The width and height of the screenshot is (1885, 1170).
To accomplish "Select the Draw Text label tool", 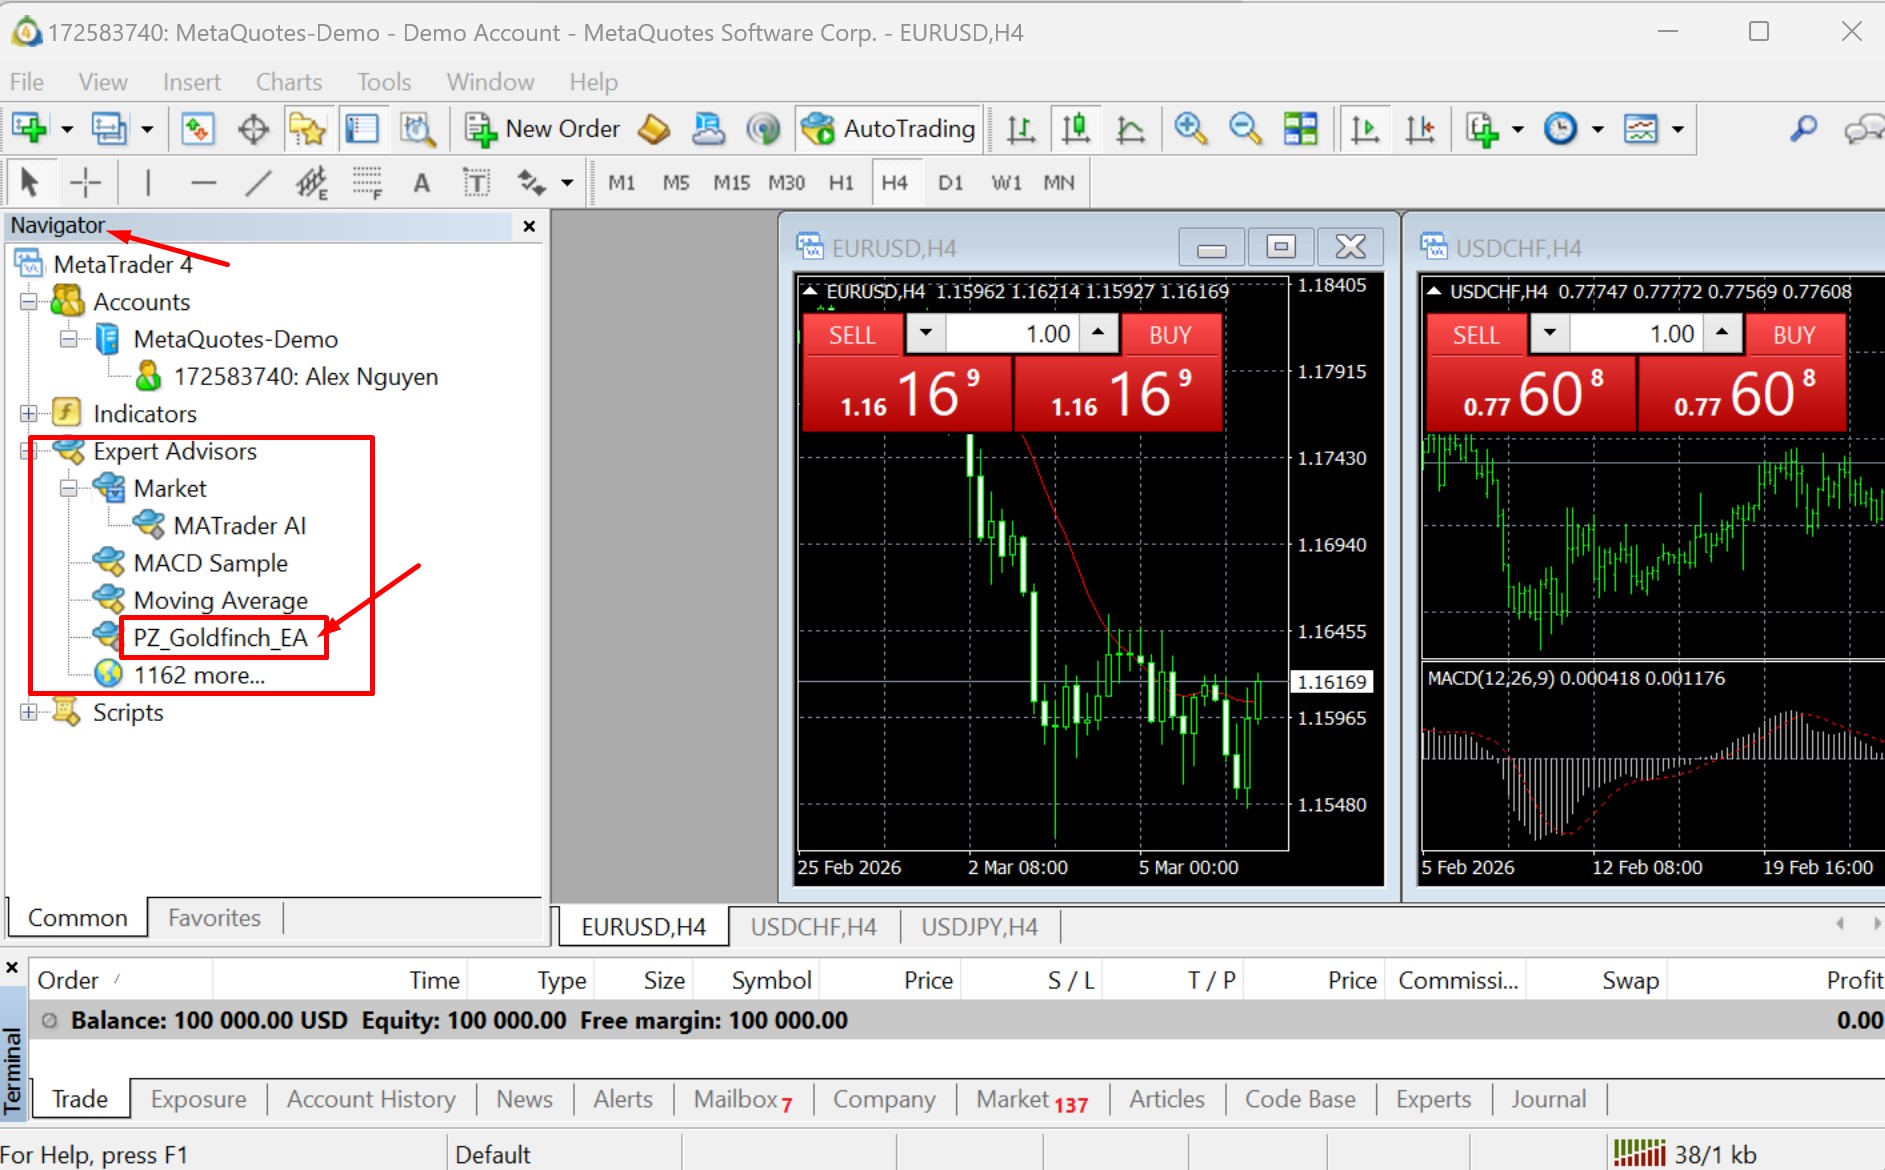I will pyautogui.click(x=421, y=182).
